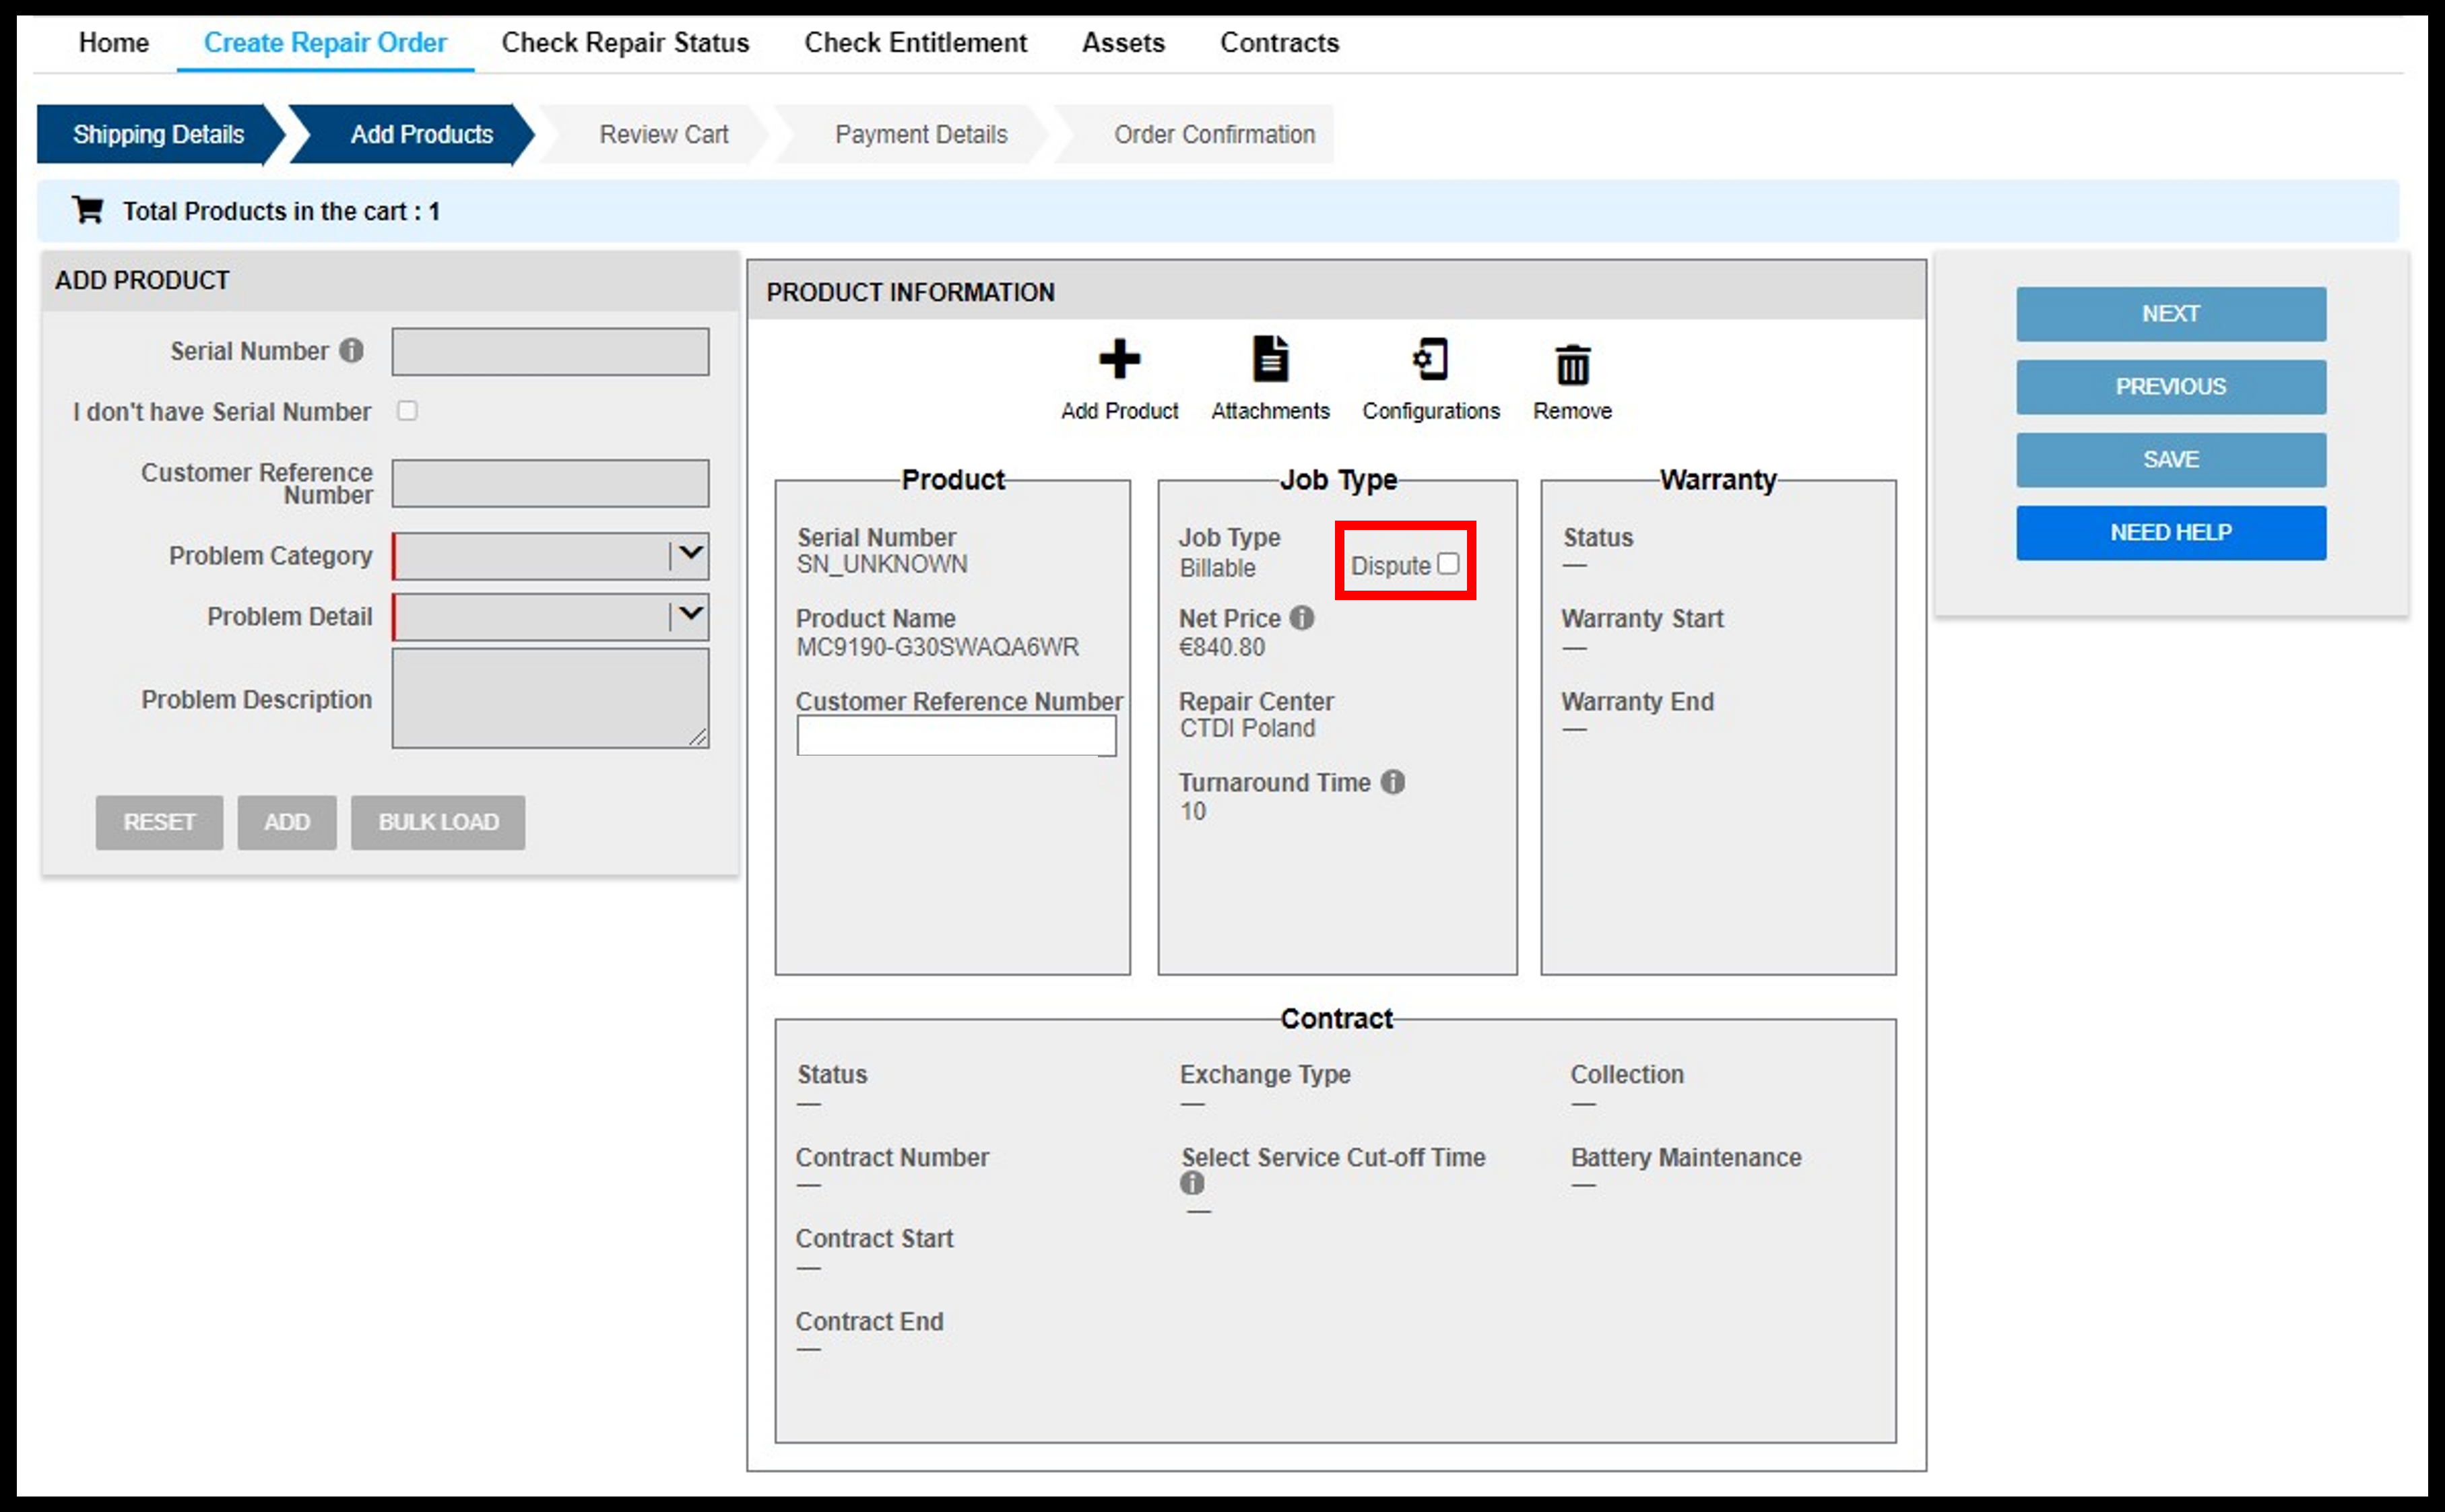Image resolution: width=2445 pixels, height=1512 pixels.
Task: Click the Serial Number input field
Action: coord(550,352)
